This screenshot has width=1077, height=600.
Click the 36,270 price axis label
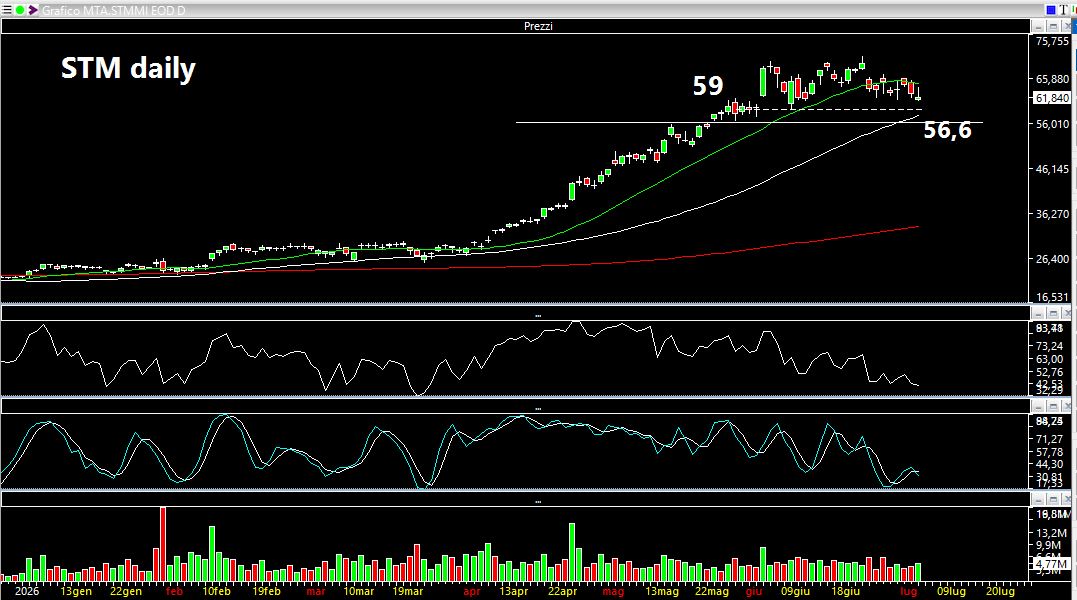[x=1052, y=214]
